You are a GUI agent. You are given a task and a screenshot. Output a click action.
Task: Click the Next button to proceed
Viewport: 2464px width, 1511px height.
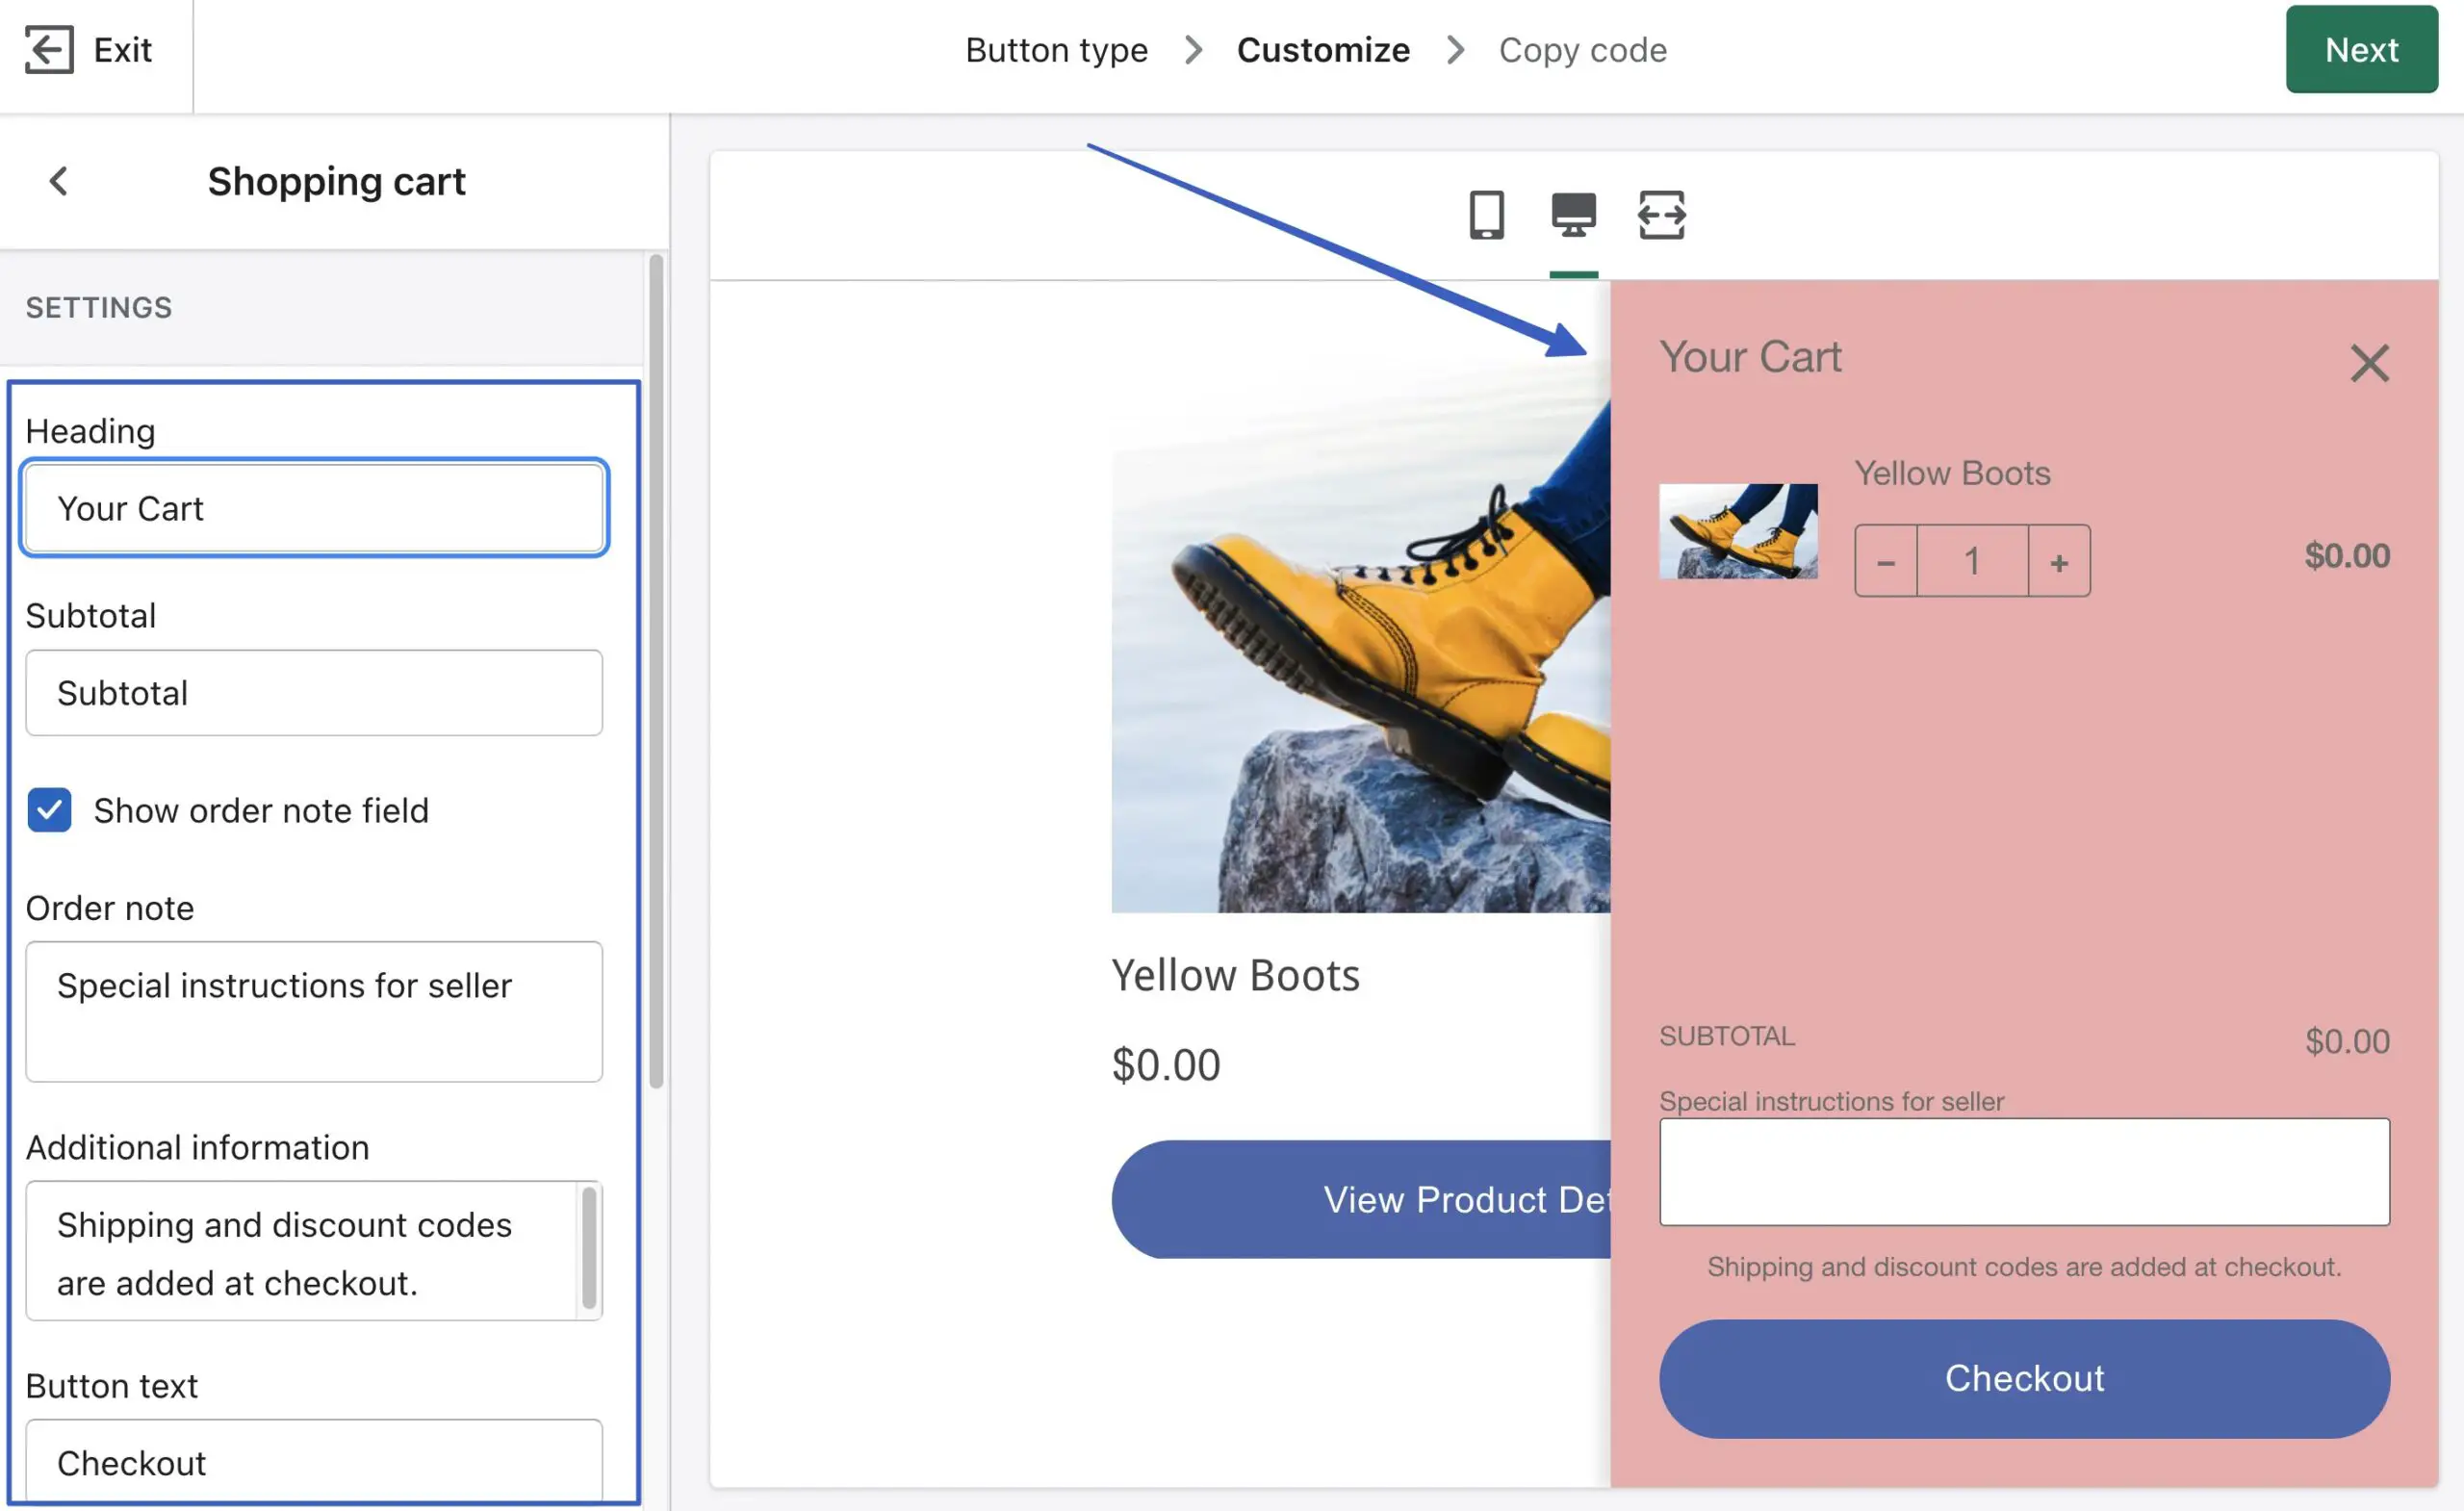pos(2358,47)
